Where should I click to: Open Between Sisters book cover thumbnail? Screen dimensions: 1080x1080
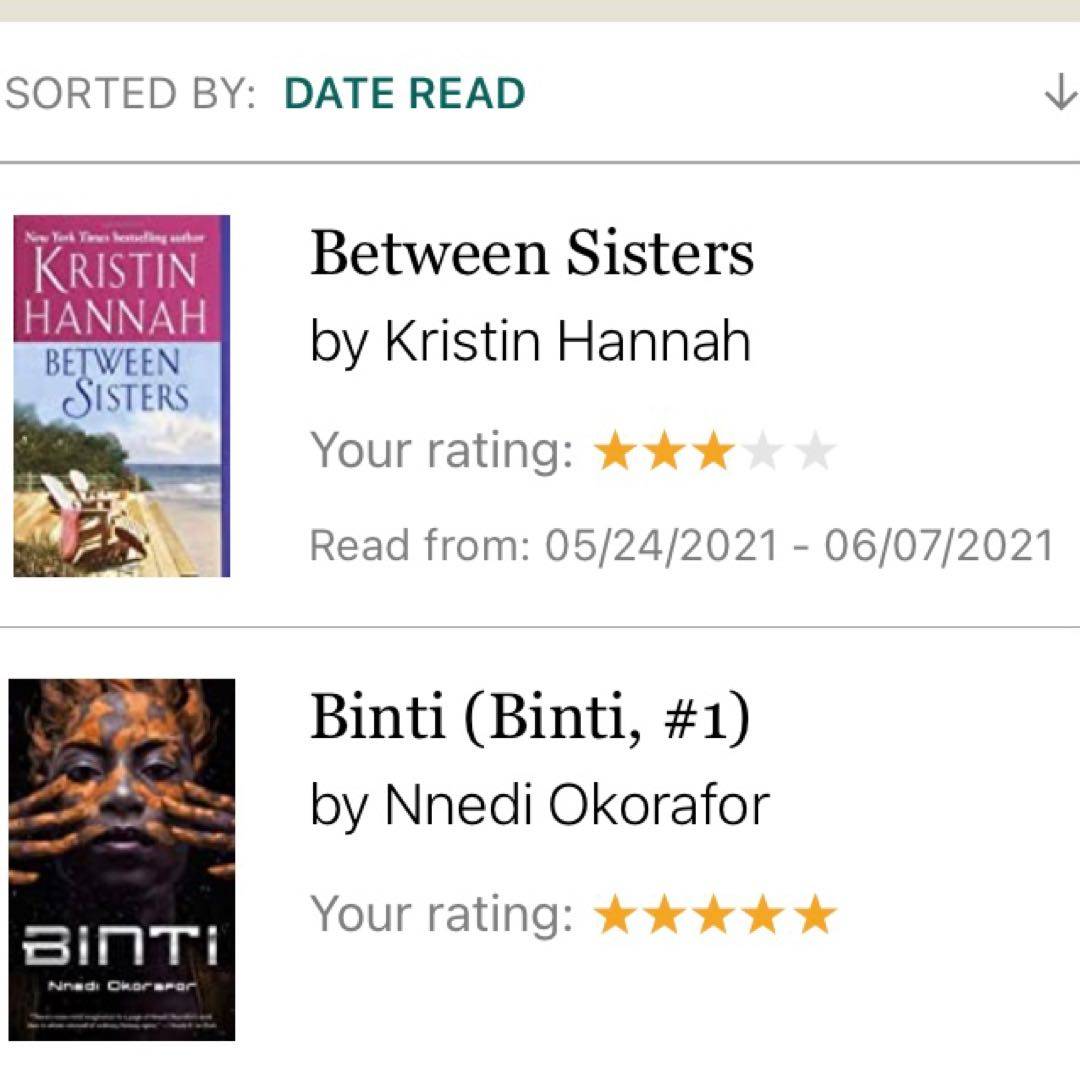click(121, 396)
